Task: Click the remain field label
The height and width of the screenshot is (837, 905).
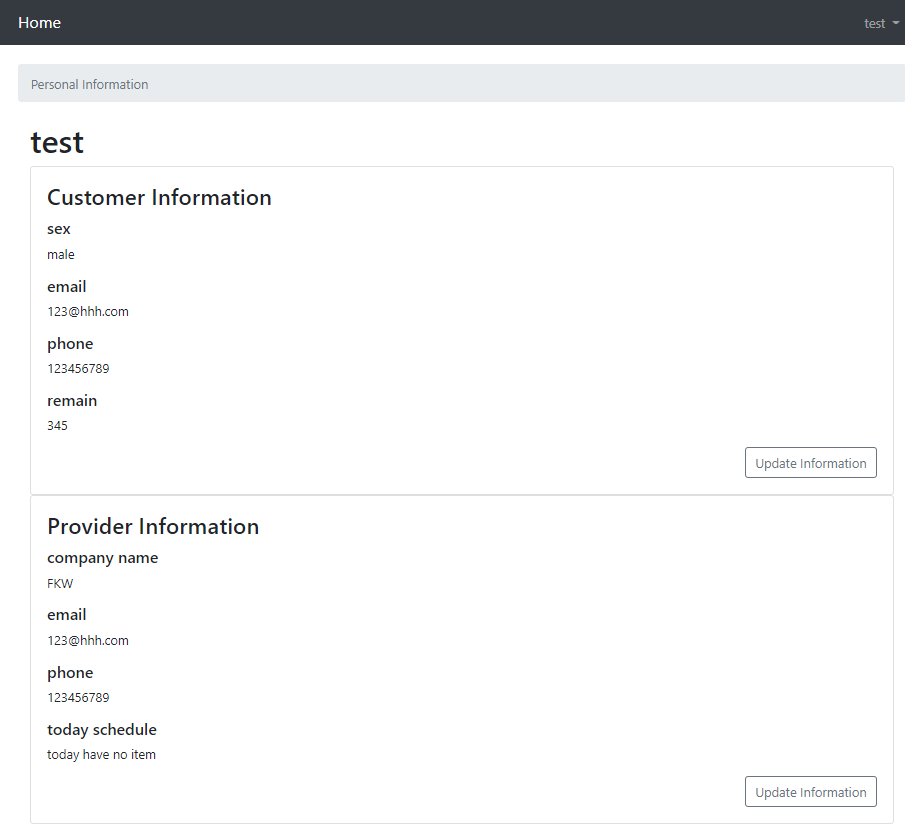Action: 72,401
